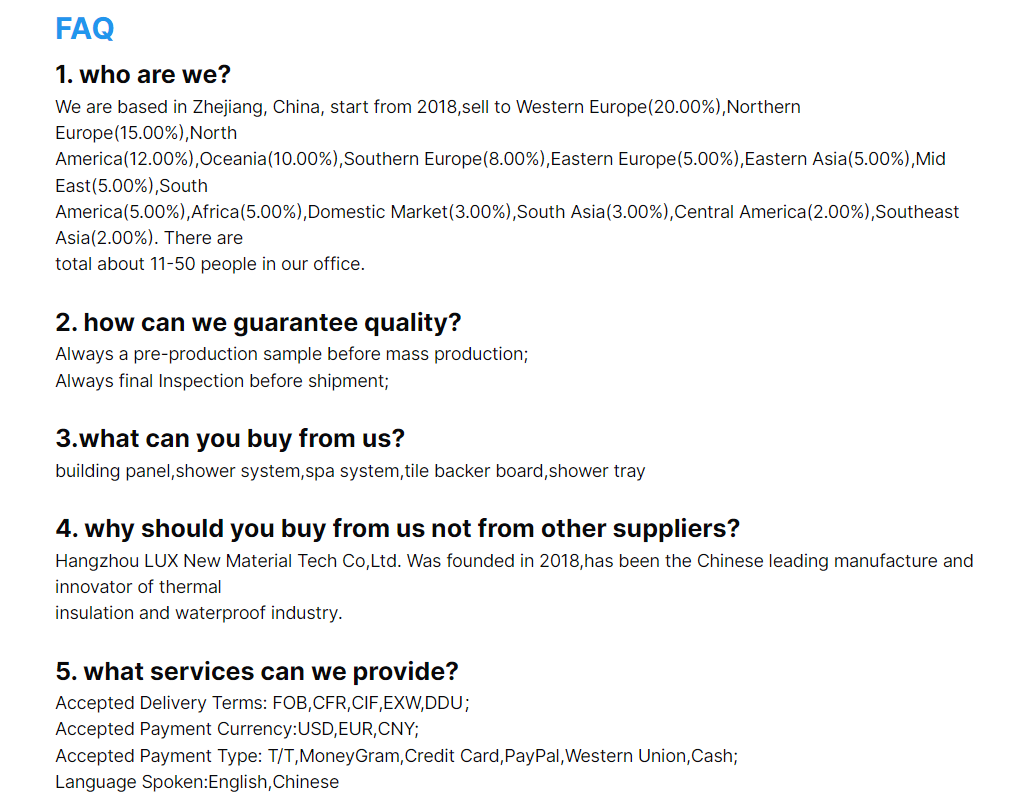Click the product list starting "building panel"
1023x810 pixels.
[x=350, y=471]
